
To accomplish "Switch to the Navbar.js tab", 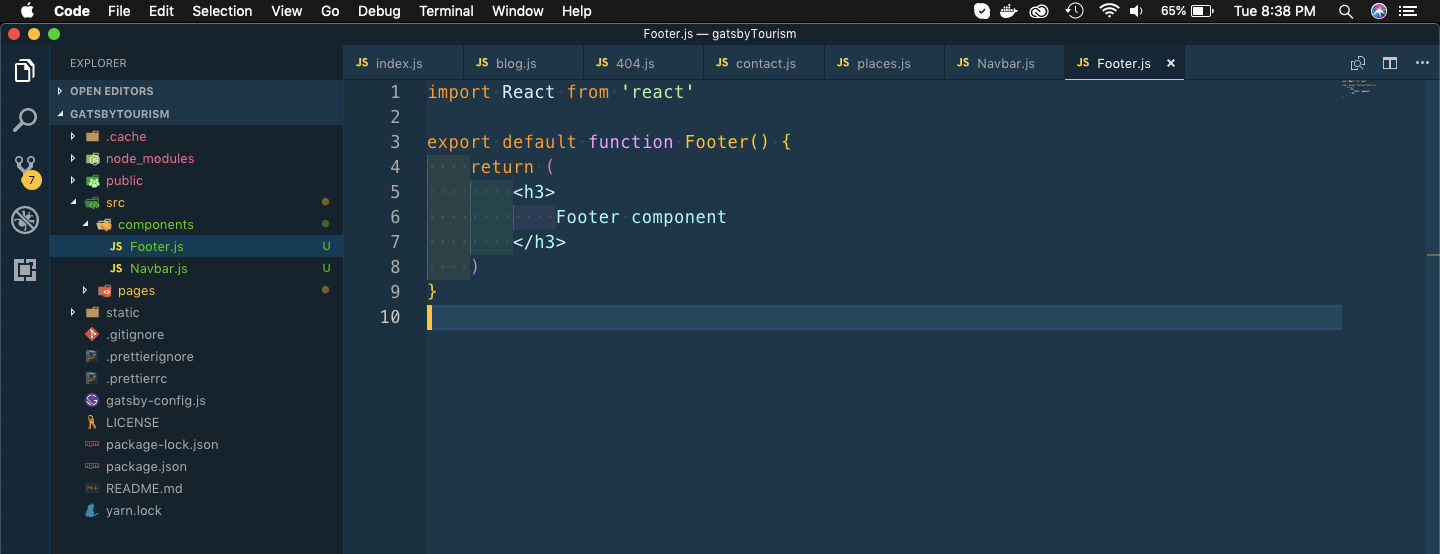I will click(x=1004, y=63).
